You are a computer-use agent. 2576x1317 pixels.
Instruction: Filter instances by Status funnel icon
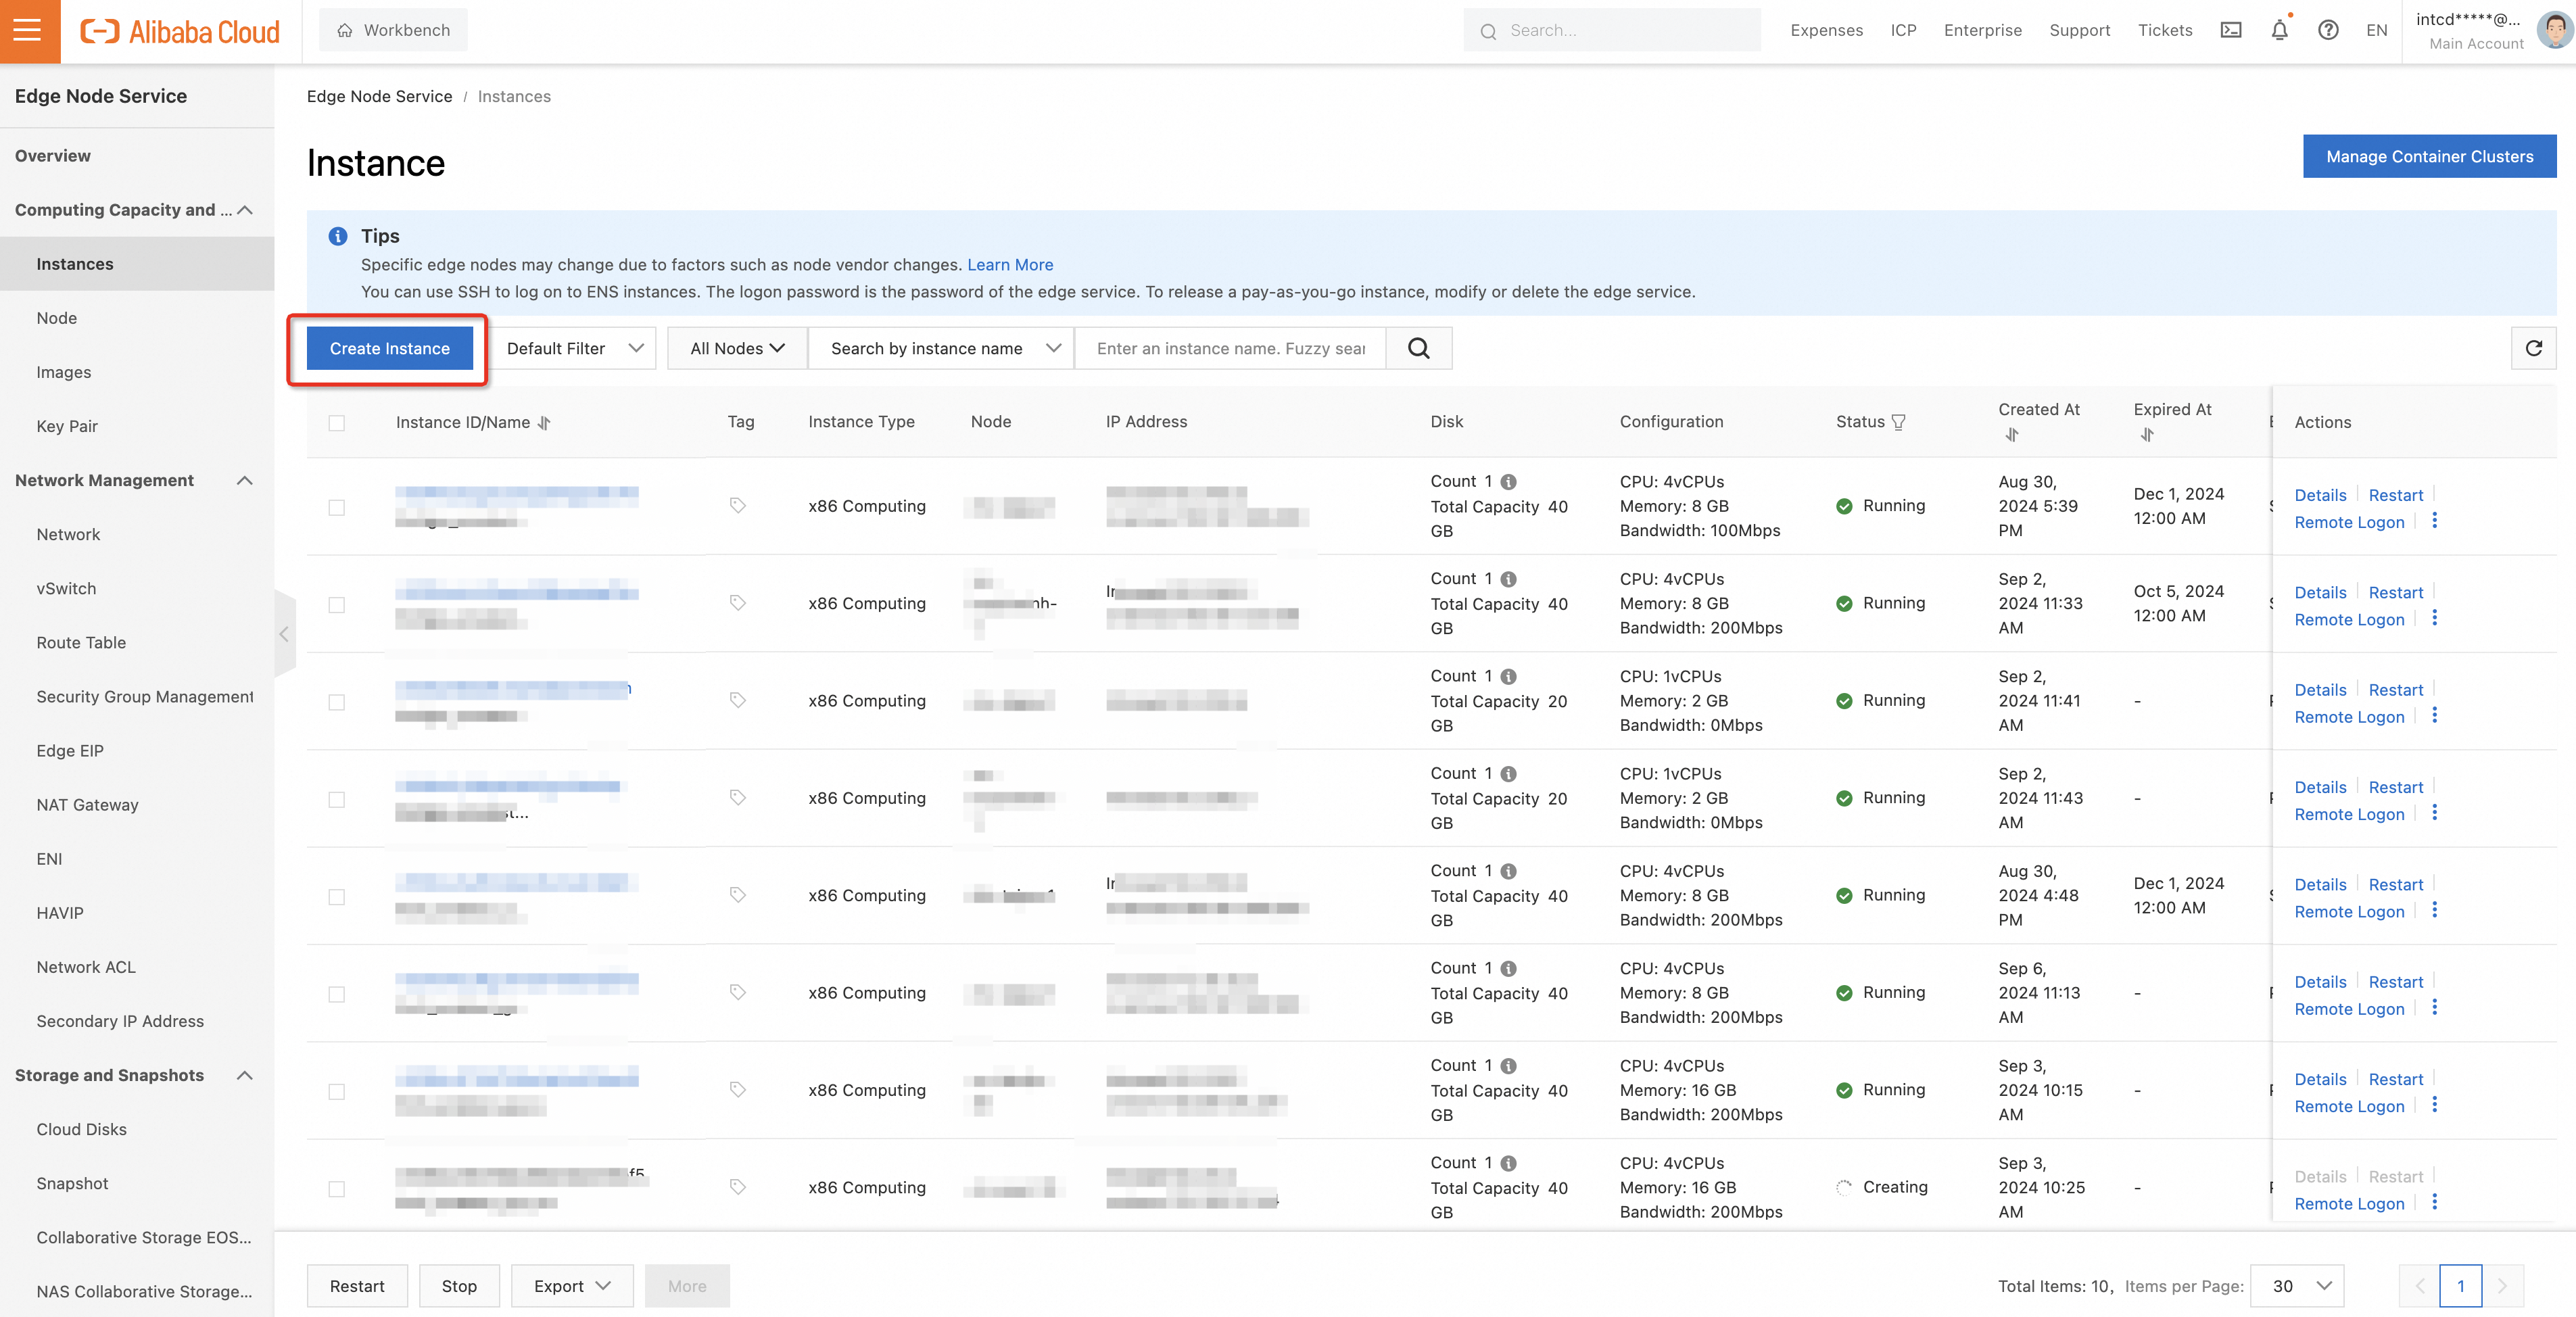coord(1898,422)
